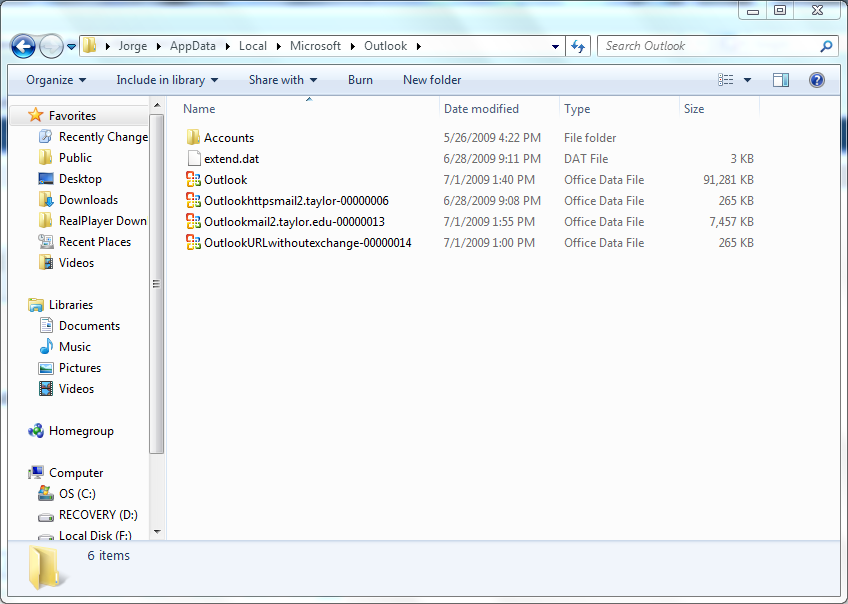Viewport: 848px width, 604px height.
Task: Click the Forward navigation arrow button
Action: point(51,47)
